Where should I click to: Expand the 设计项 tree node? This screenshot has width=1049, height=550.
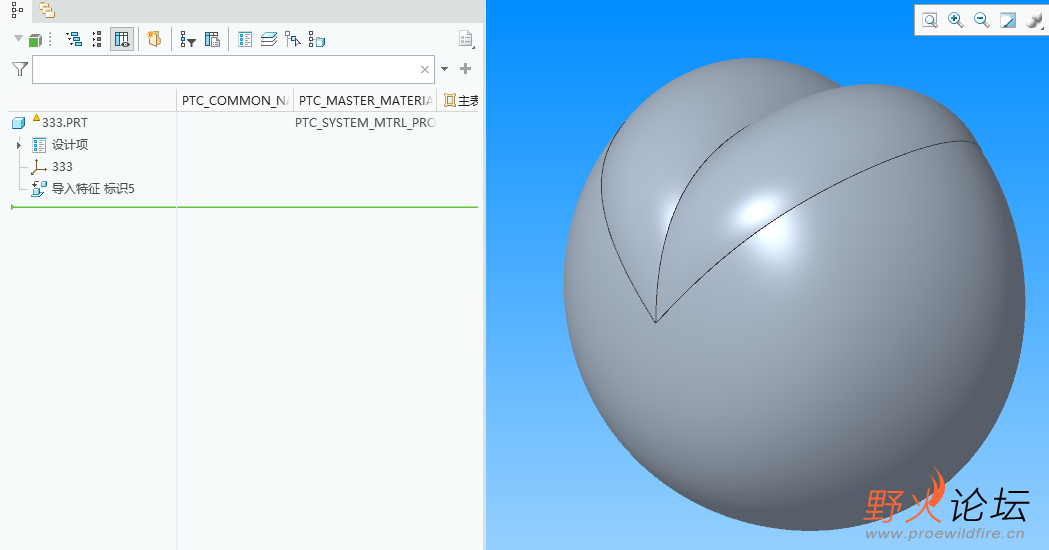[19, 145]
